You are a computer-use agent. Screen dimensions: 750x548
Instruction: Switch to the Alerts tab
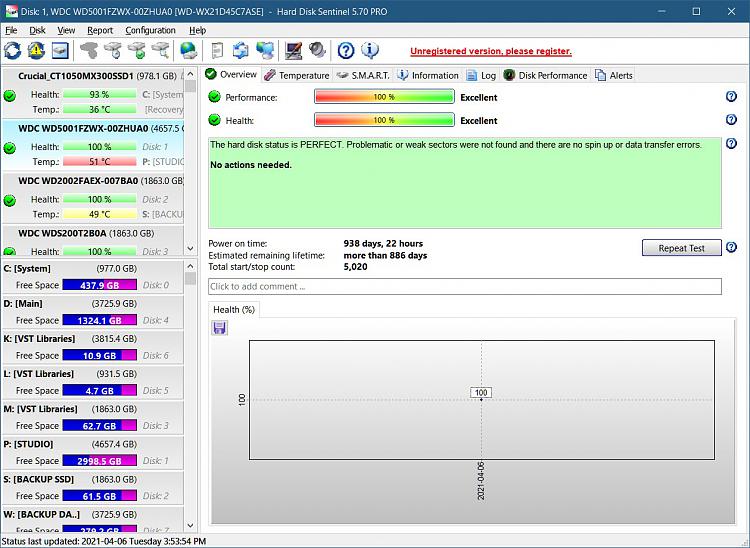click(614, 76)
